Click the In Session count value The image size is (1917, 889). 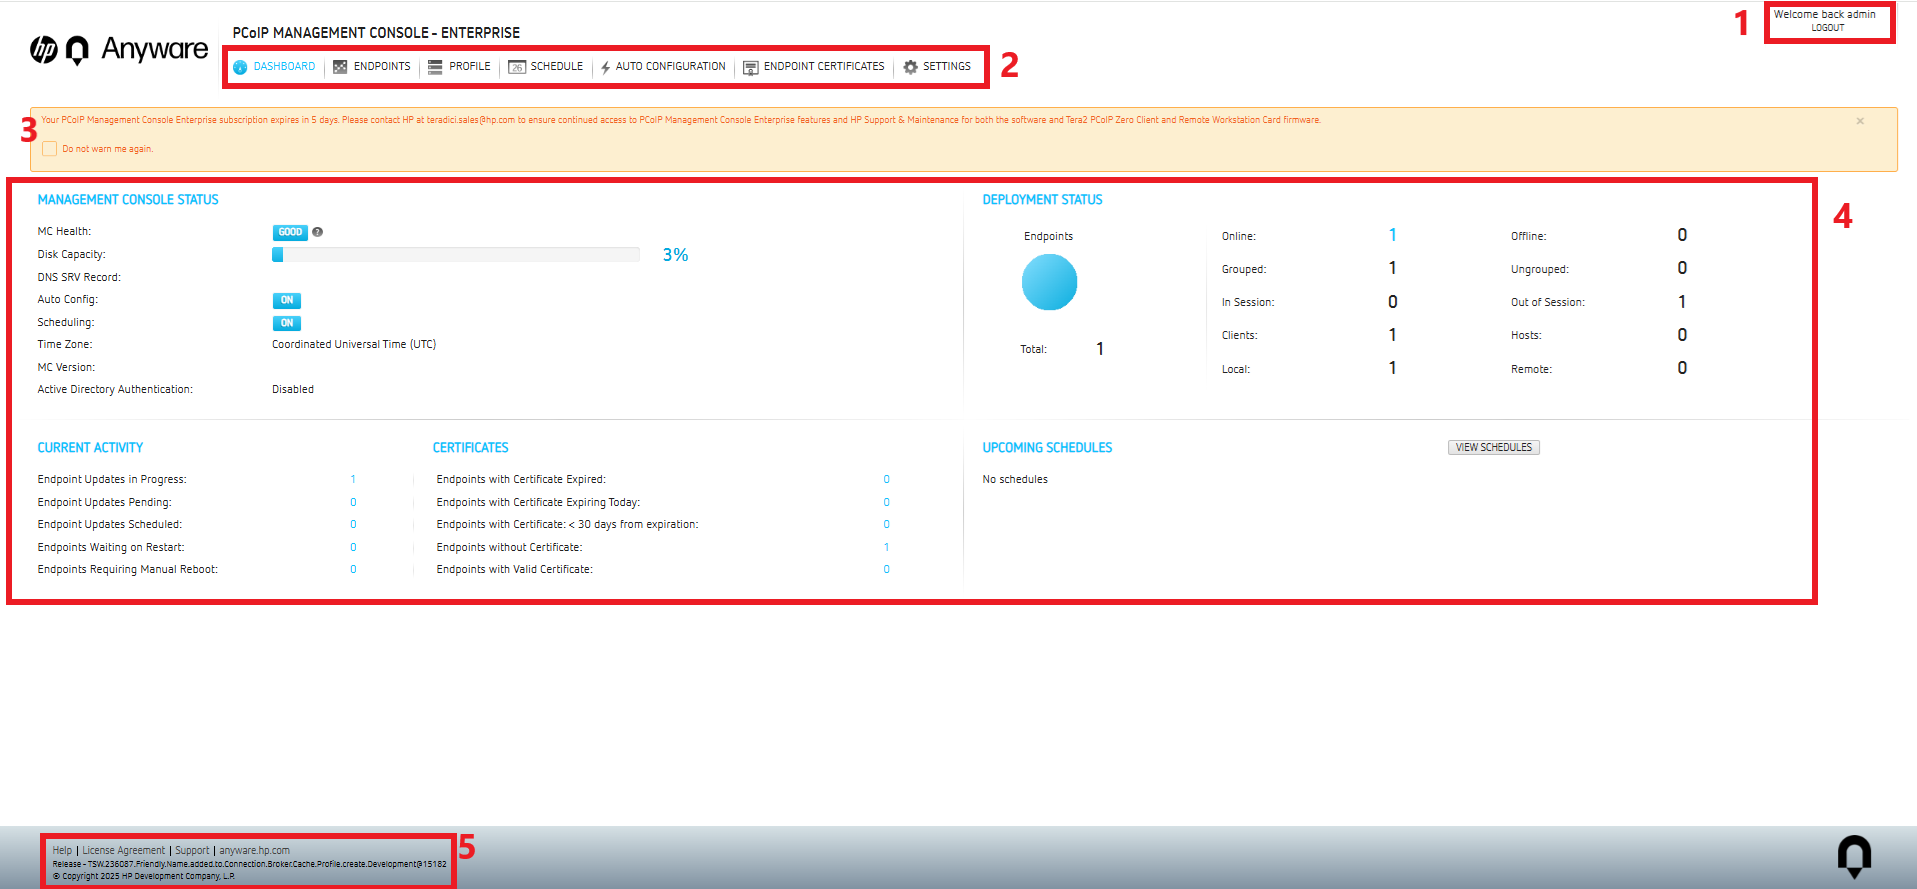pos(1392,302)
